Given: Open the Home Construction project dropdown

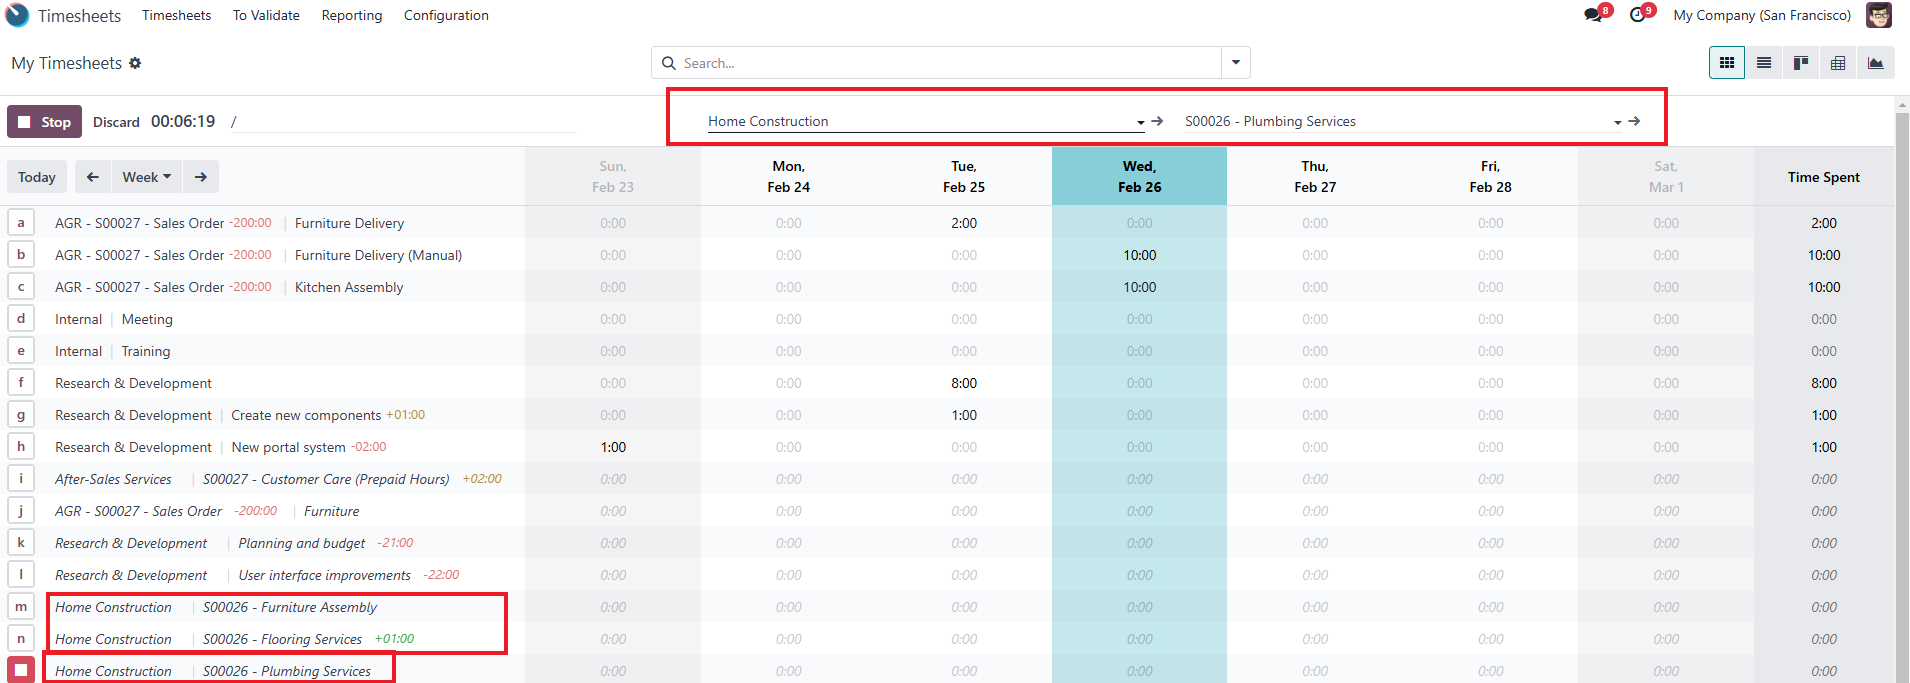Looking at the screenshot, I should click(x=1140, y=122).
